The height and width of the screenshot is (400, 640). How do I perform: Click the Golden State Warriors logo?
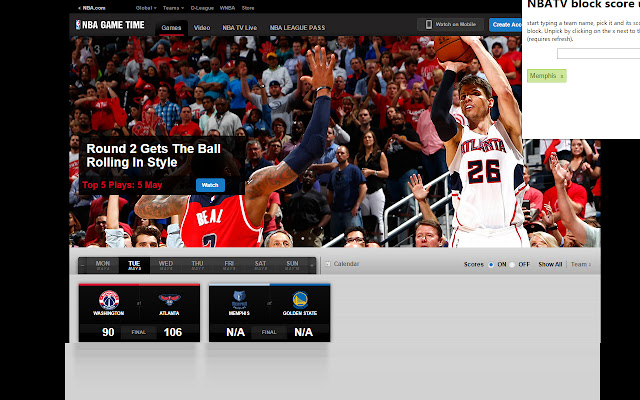click(300, 300)
